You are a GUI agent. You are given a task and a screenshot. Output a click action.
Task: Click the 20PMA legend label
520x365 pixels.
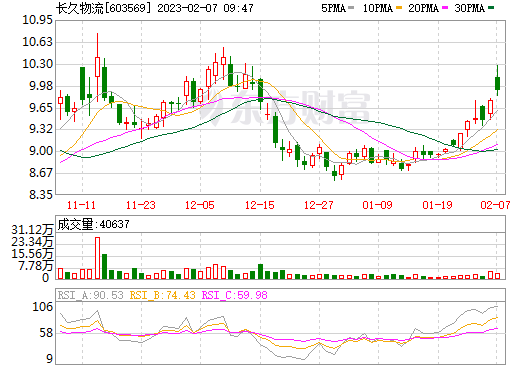point(423,8)
